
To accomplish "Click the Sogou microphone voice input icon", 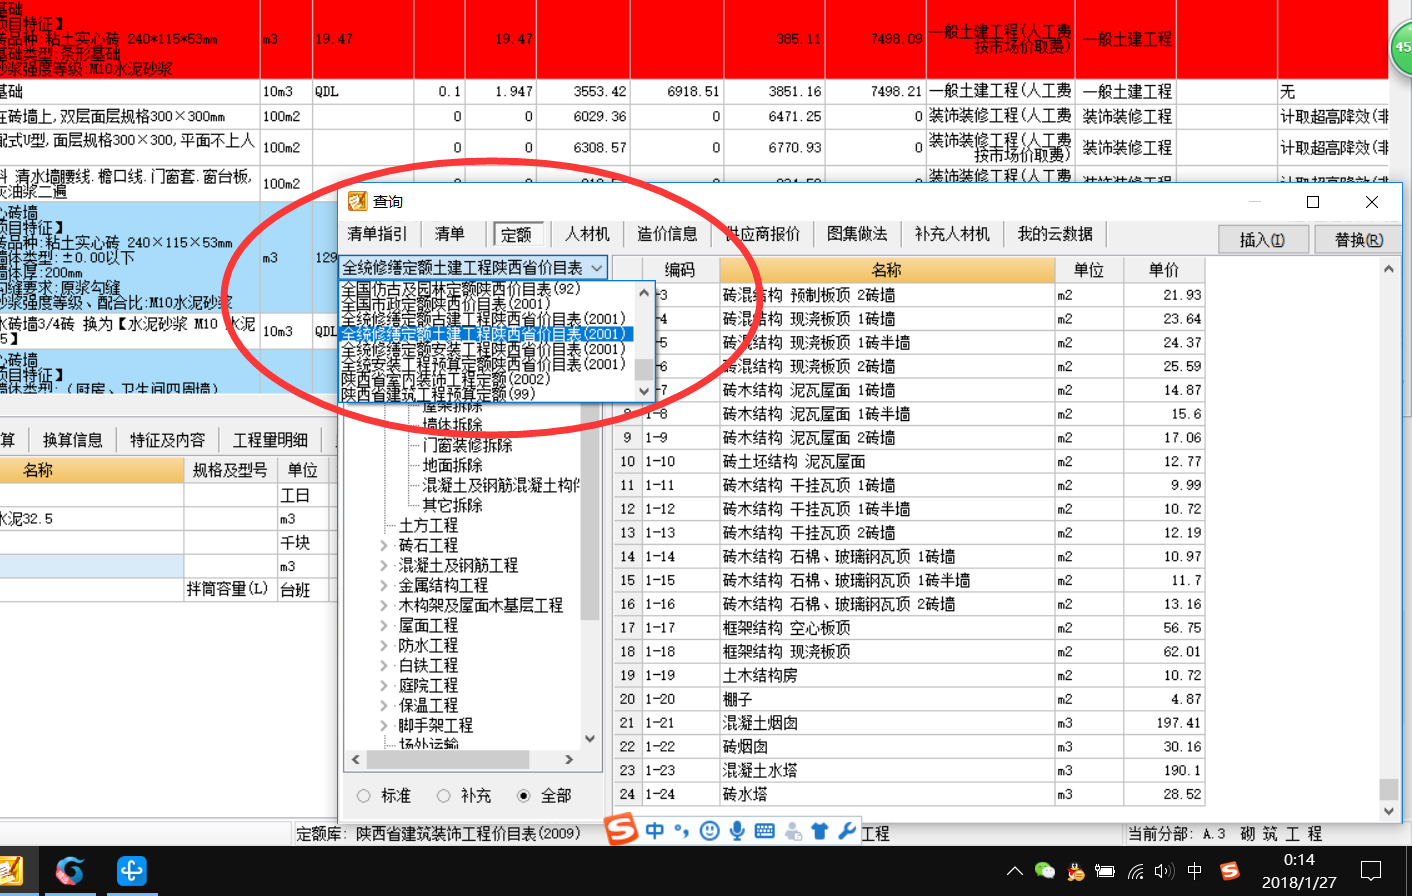I will click(737, 830).
